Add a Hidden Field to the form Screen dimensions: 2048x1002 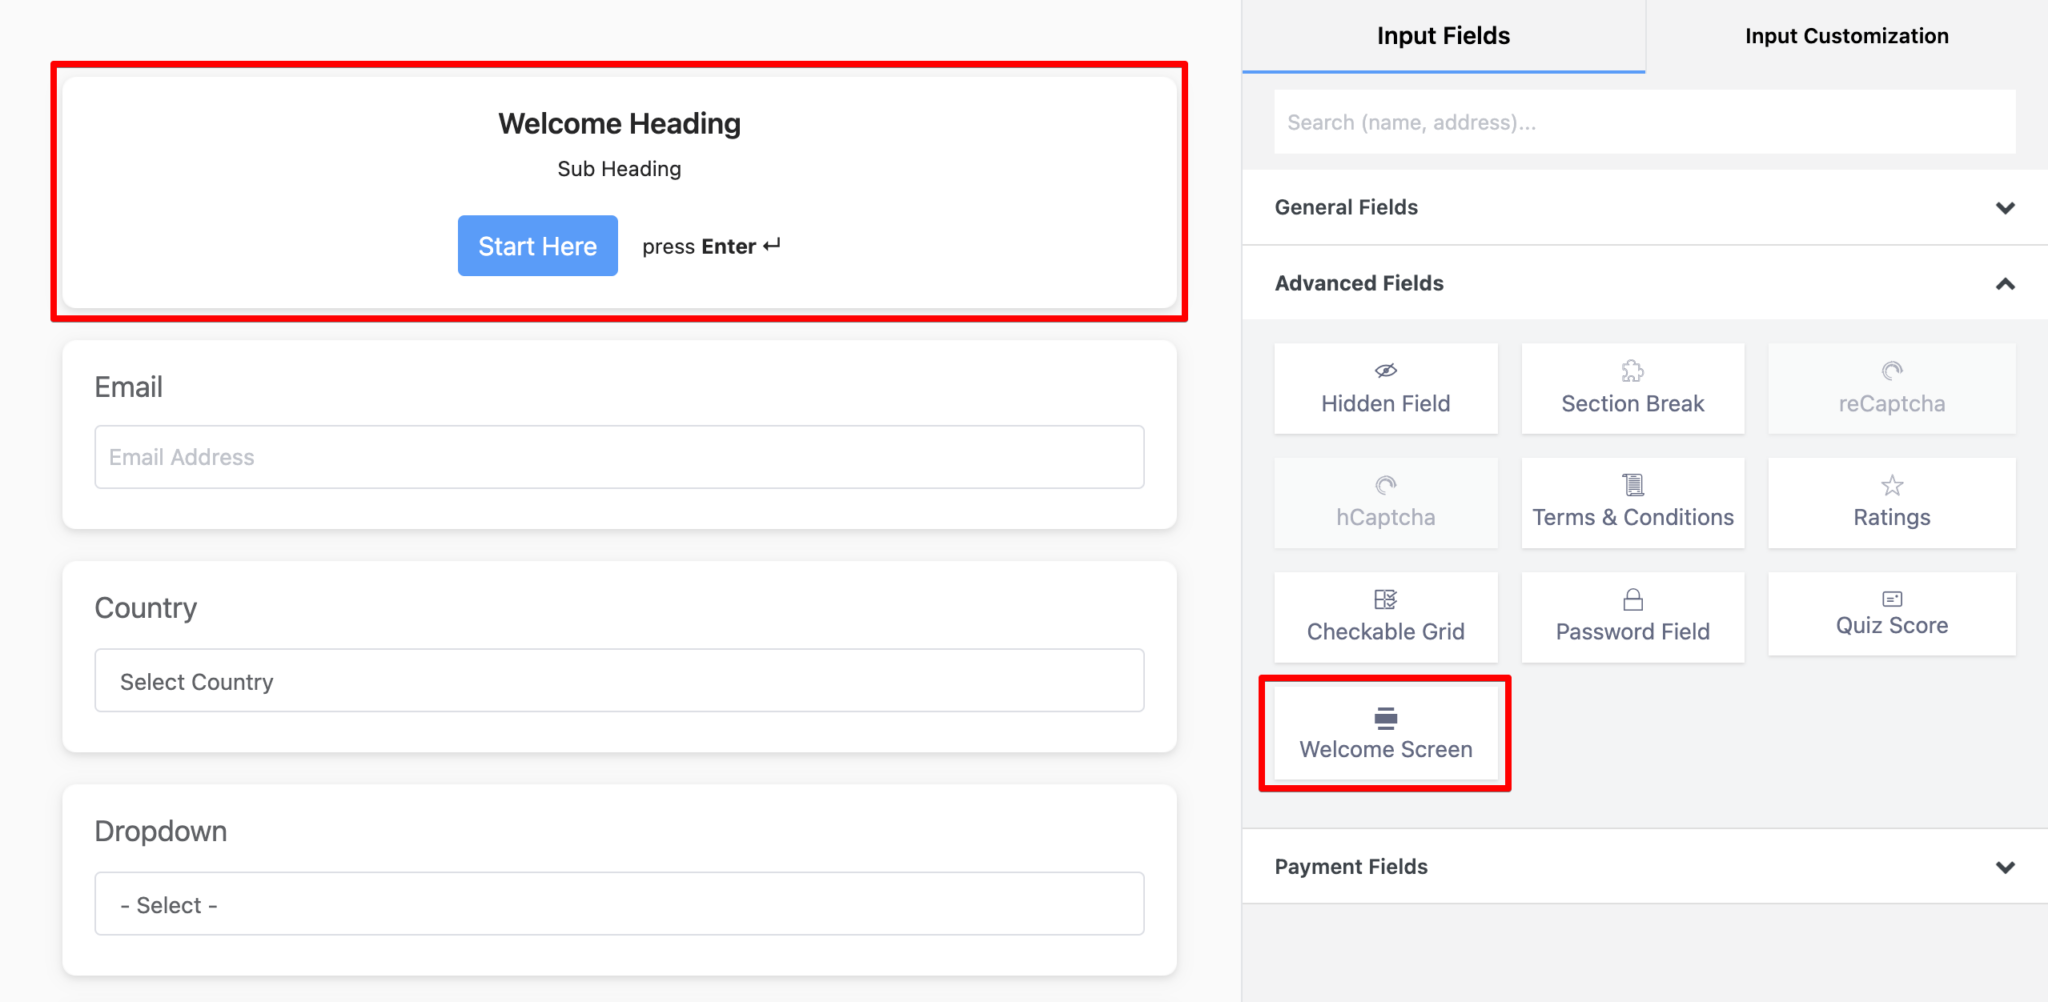[x=1386, y=389]
